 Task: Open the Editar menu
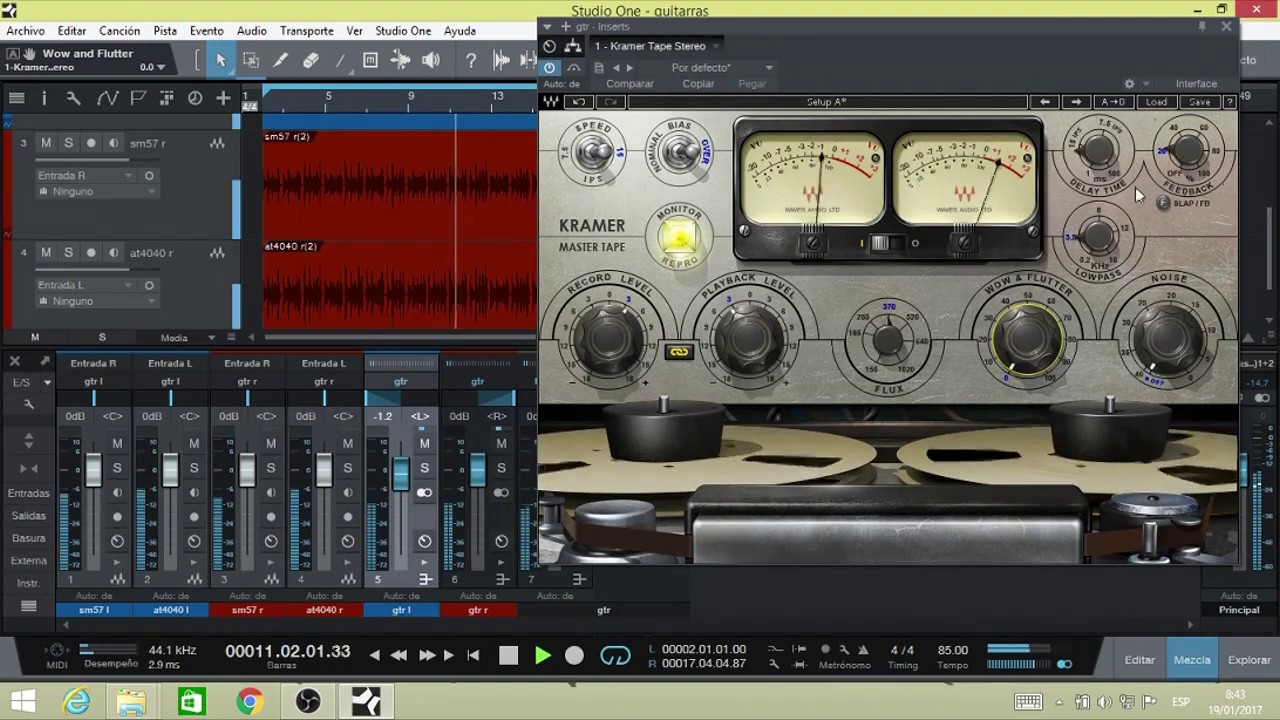[72, 31]
